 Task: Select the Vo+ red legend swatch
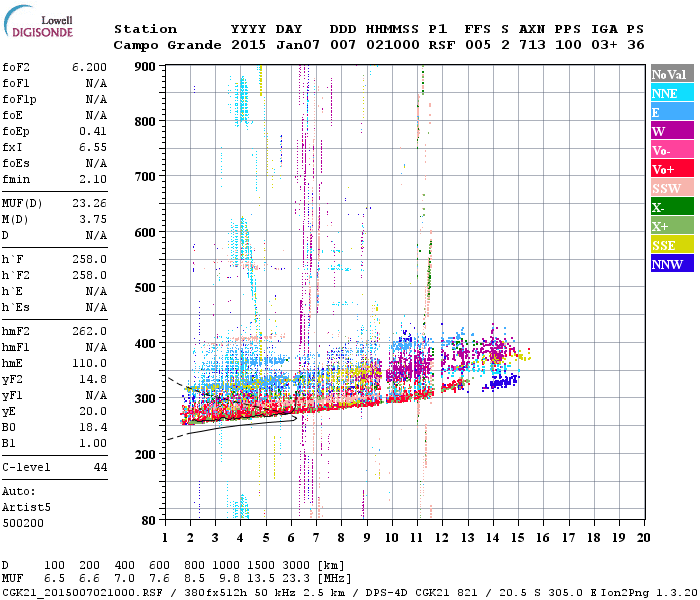[672, 169]
